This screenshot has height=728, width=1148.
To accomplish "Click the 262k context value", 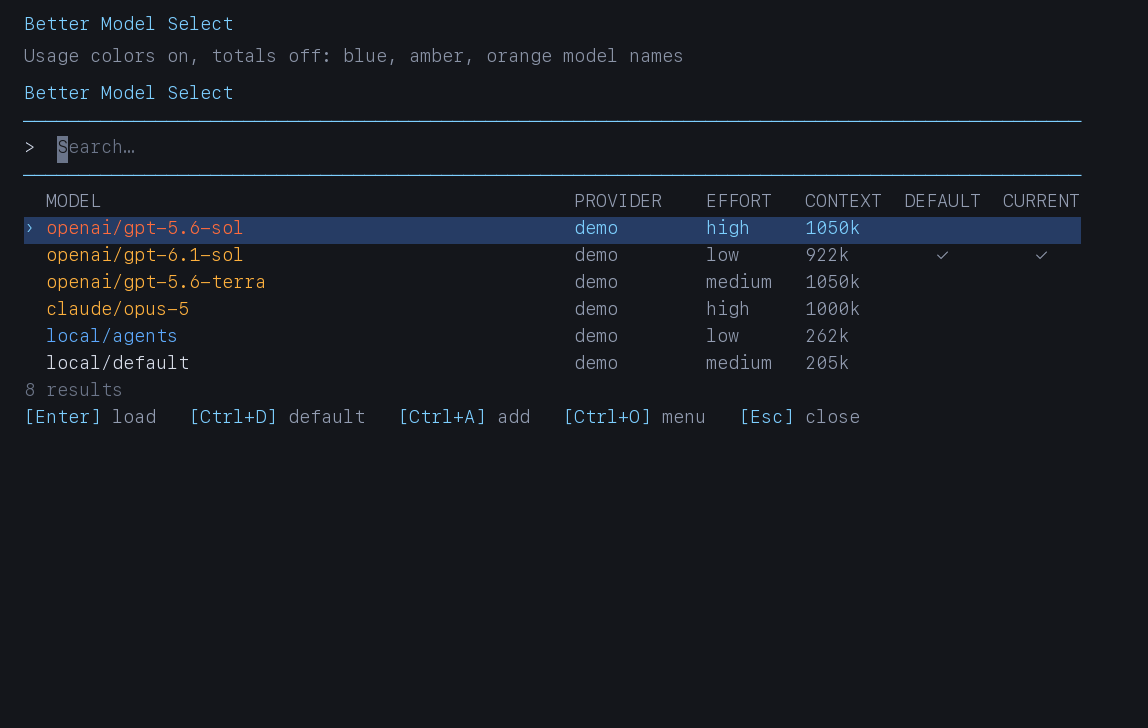I will click(827, 337).
